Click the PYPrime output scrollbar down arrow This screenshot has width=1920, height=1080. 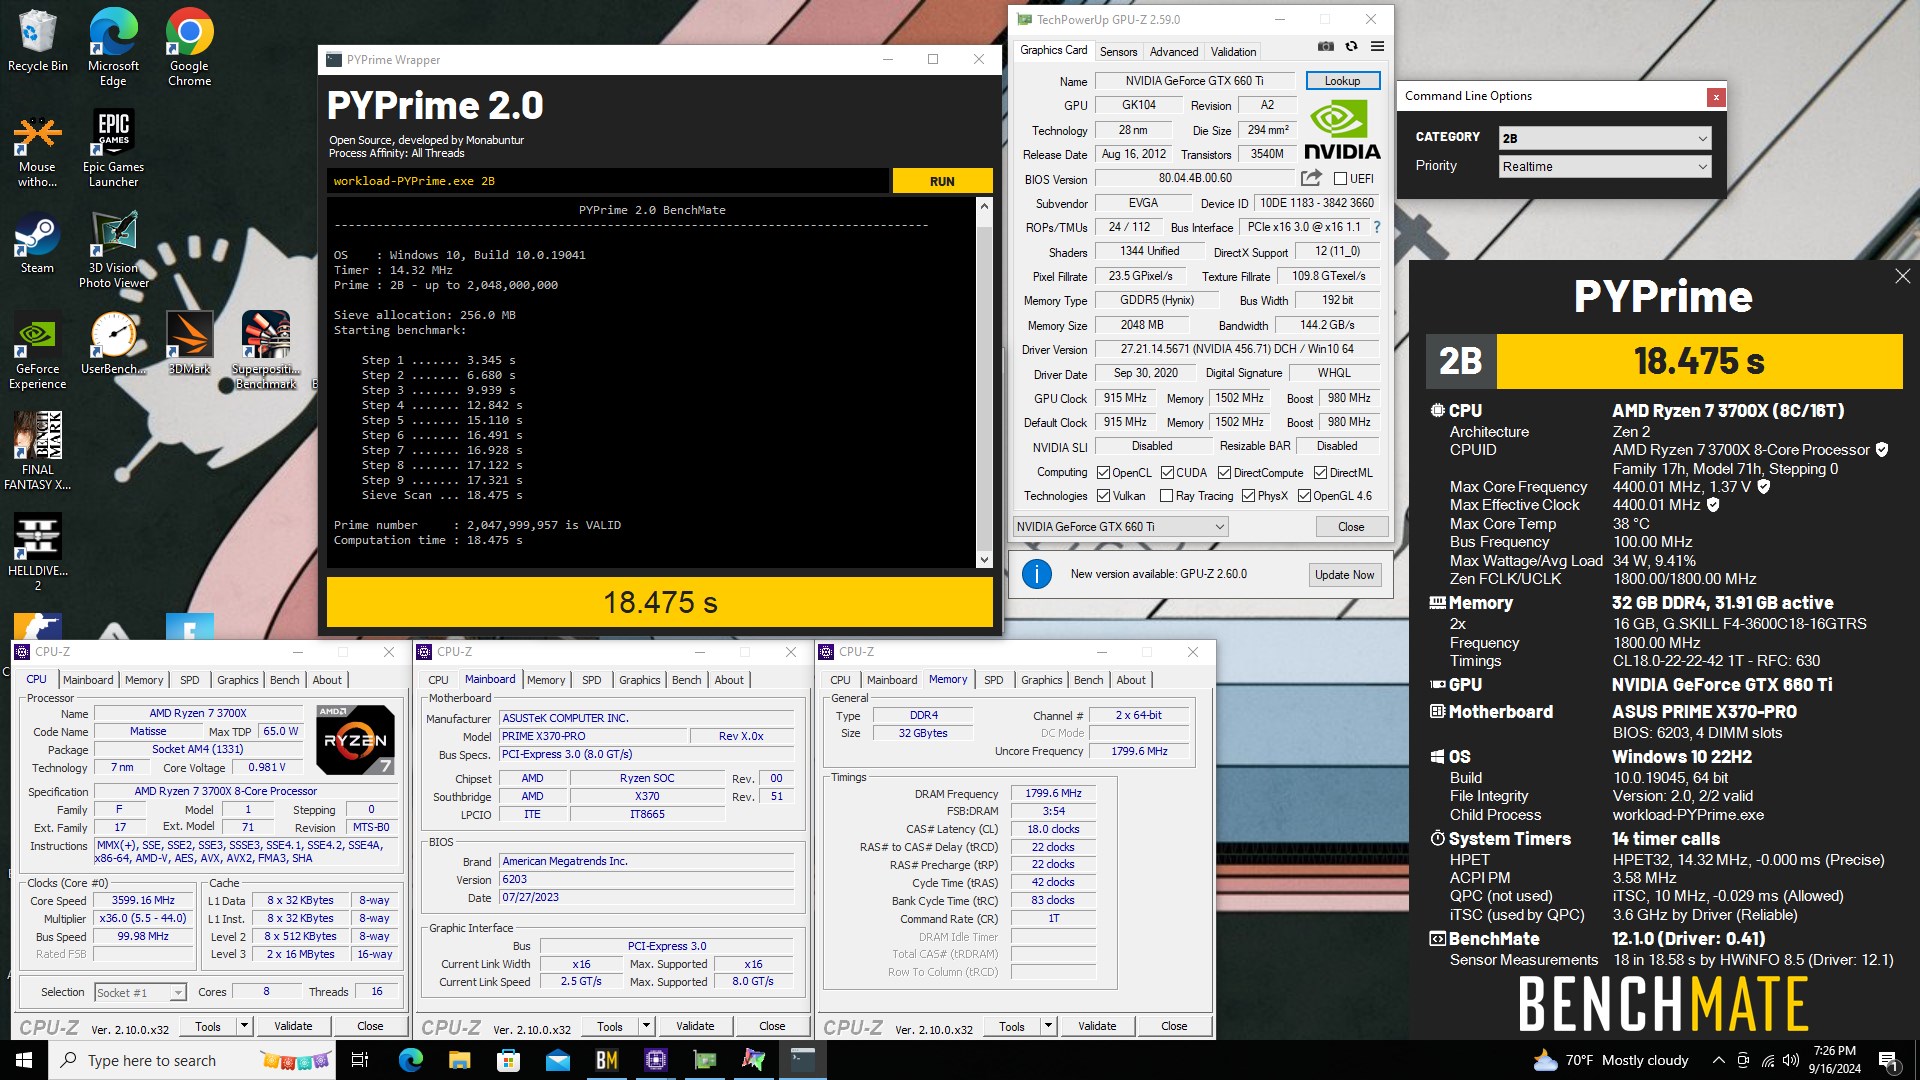(x=984, y=560)
